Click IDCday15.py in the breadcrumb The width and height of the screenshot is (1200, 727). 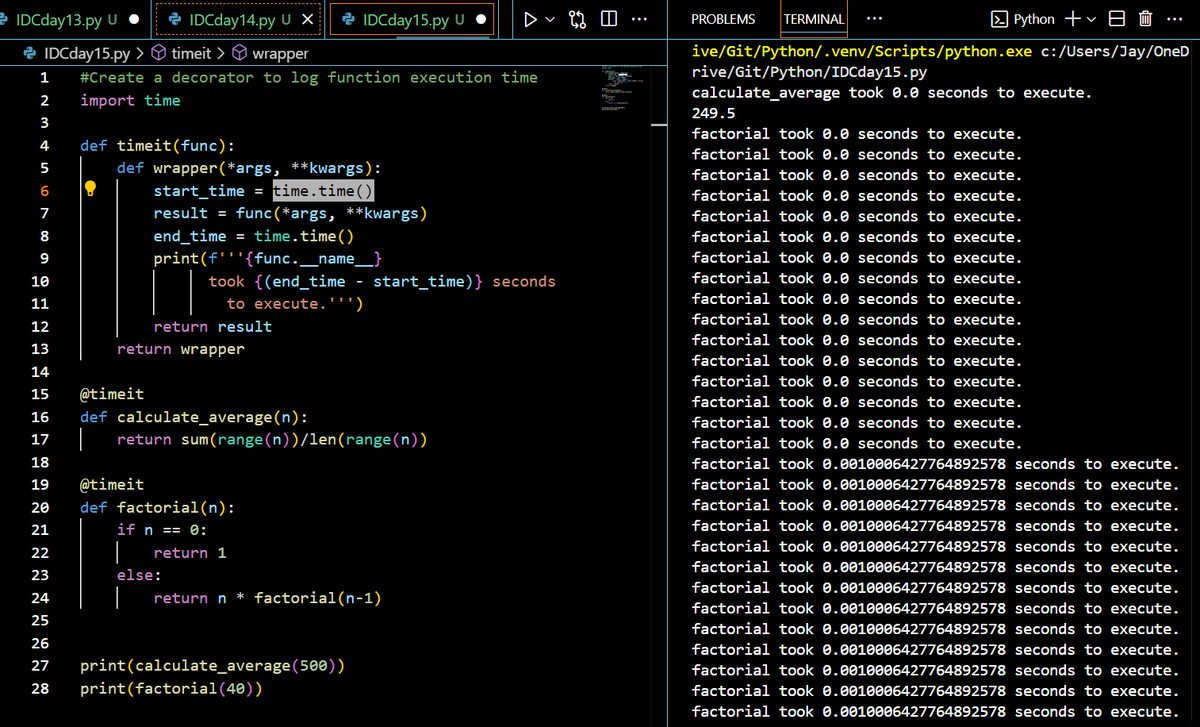tap(87, 53)
